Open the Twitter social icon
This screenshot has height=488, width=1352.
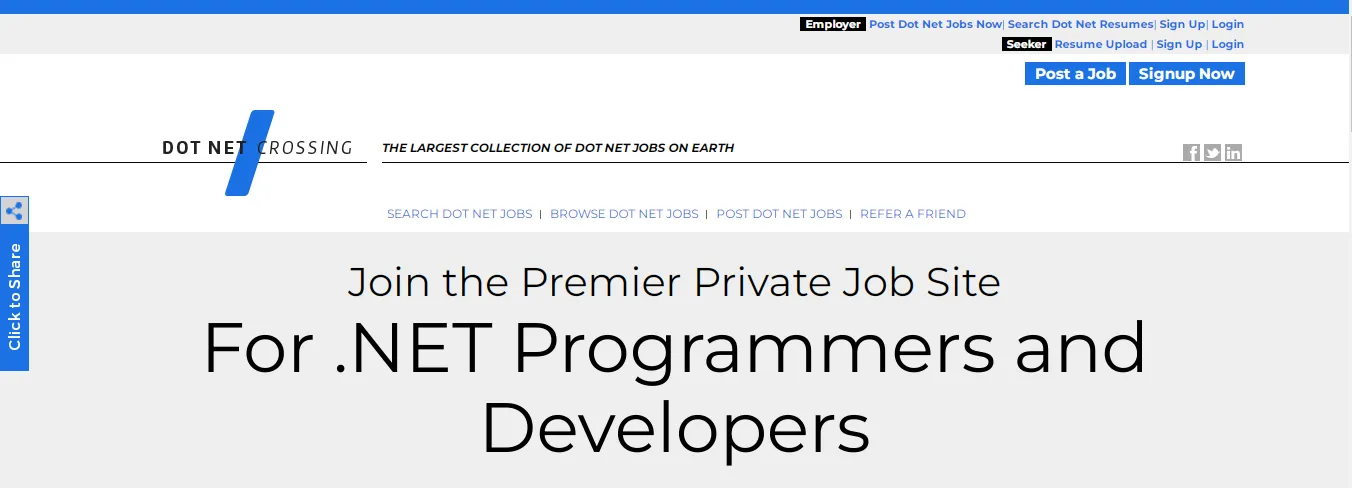pyautogui.click(x=1212, y=153)
